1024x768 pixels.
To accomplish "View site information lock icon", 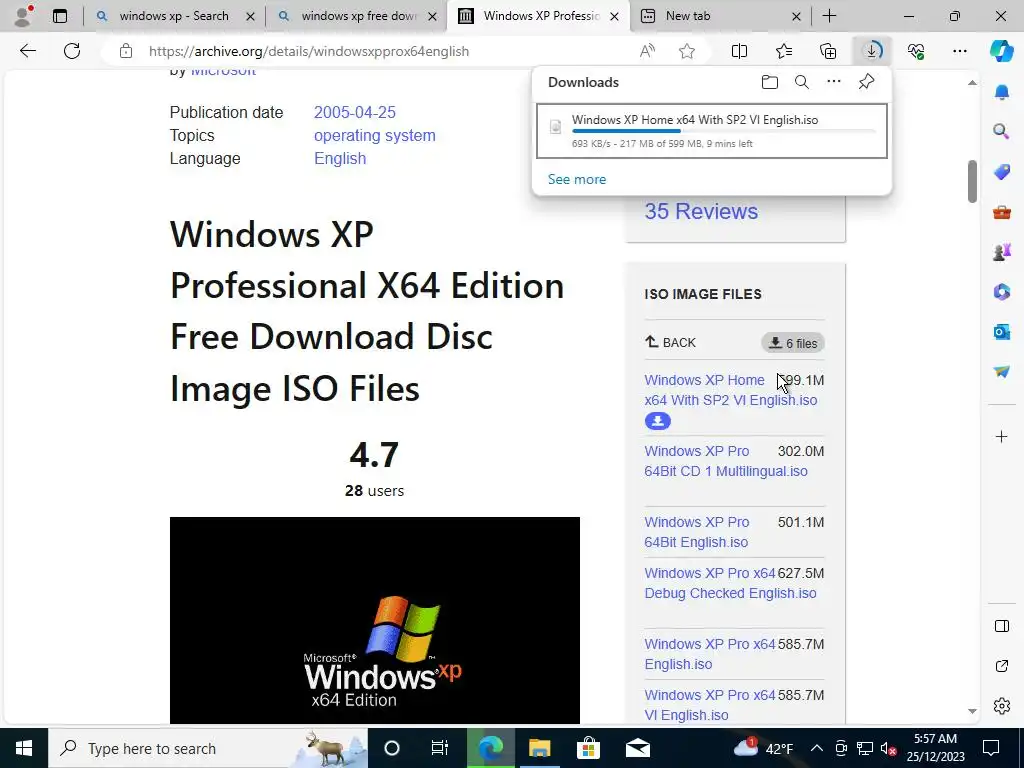I will pyautogui.click(x=125, y=51).
